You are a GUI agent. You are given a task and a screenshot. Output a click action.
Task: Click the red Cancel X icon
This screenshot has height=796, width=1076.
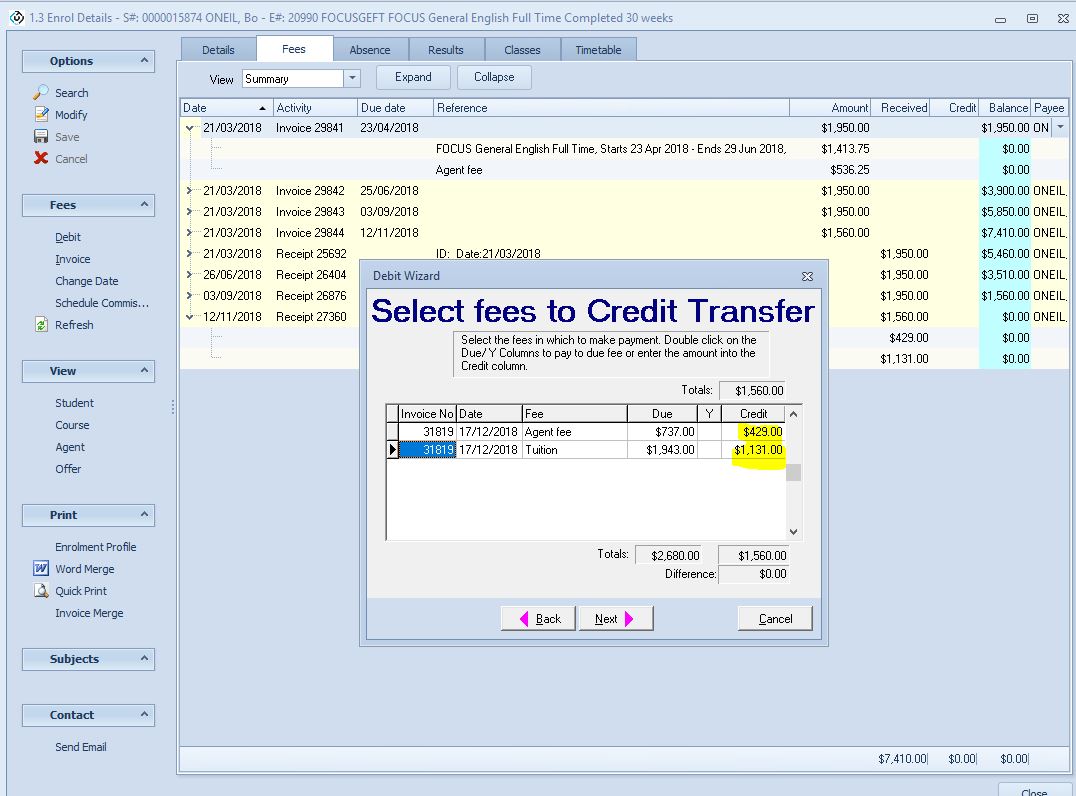[41, 158]
